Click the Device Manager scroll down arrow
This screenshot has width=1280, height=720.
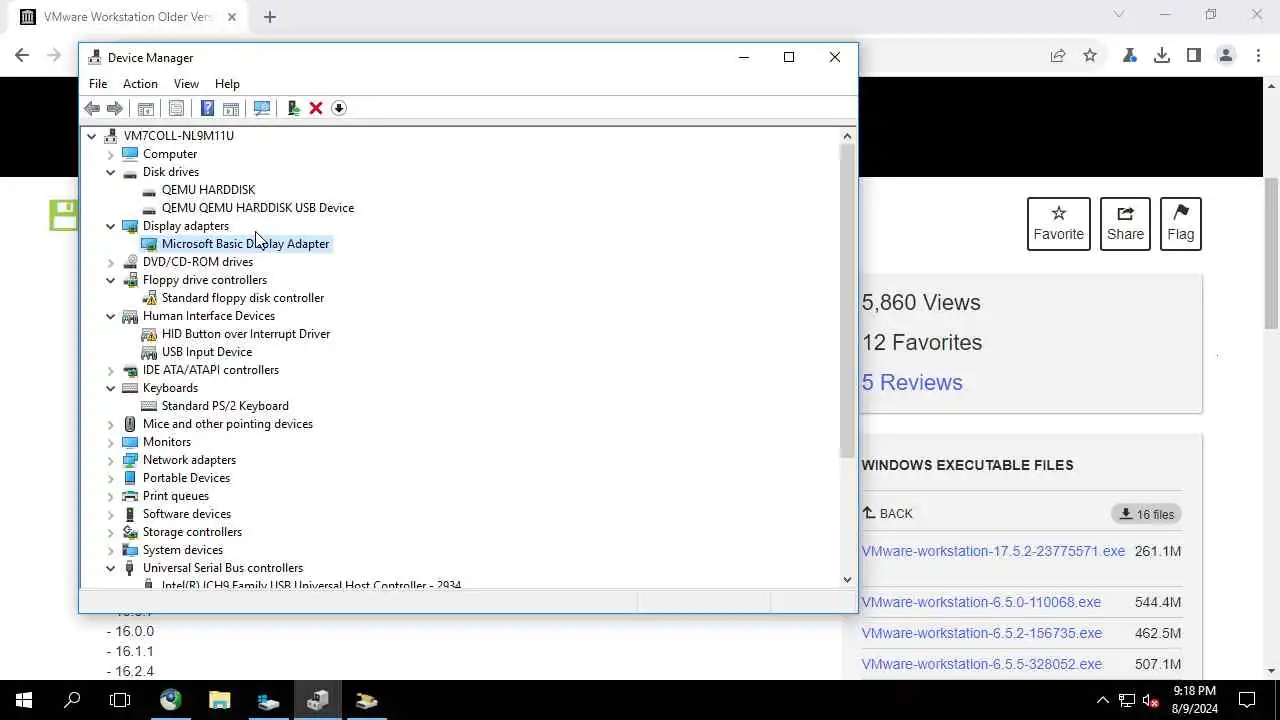(847, 579)
